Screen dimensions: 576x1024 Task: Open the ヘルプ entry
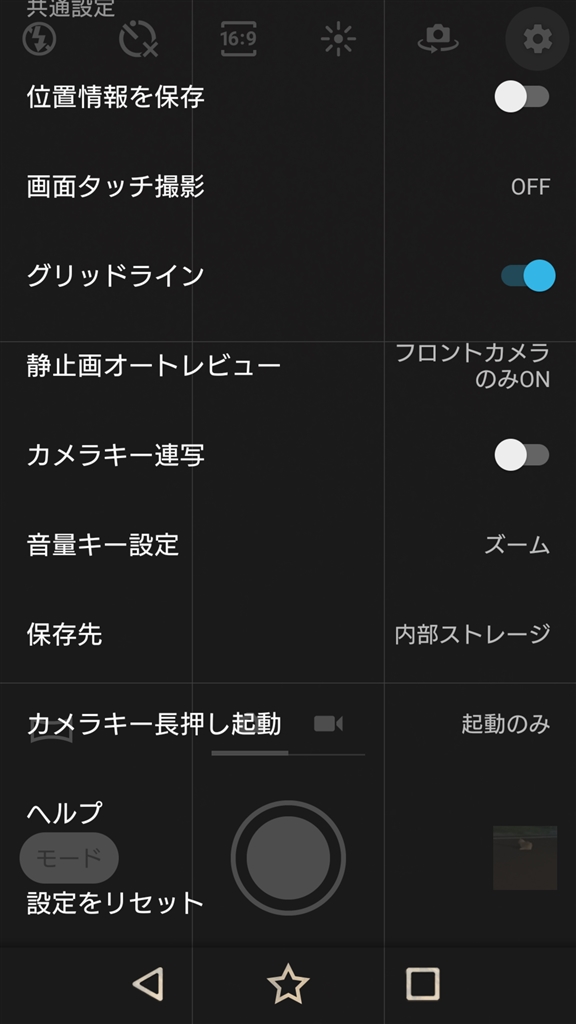tap(288, 813)
